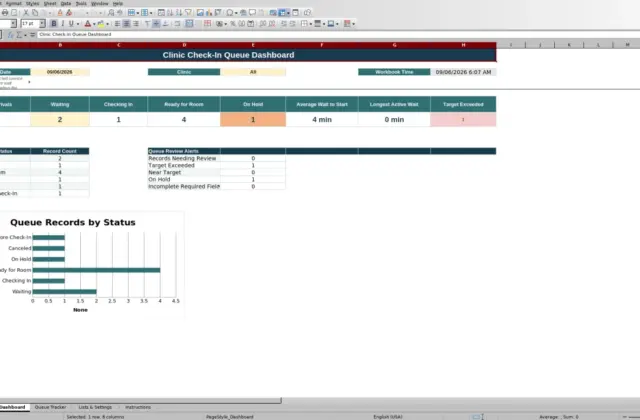
Task: Click the Function Wizard fx icon
Action: point(11,35)
